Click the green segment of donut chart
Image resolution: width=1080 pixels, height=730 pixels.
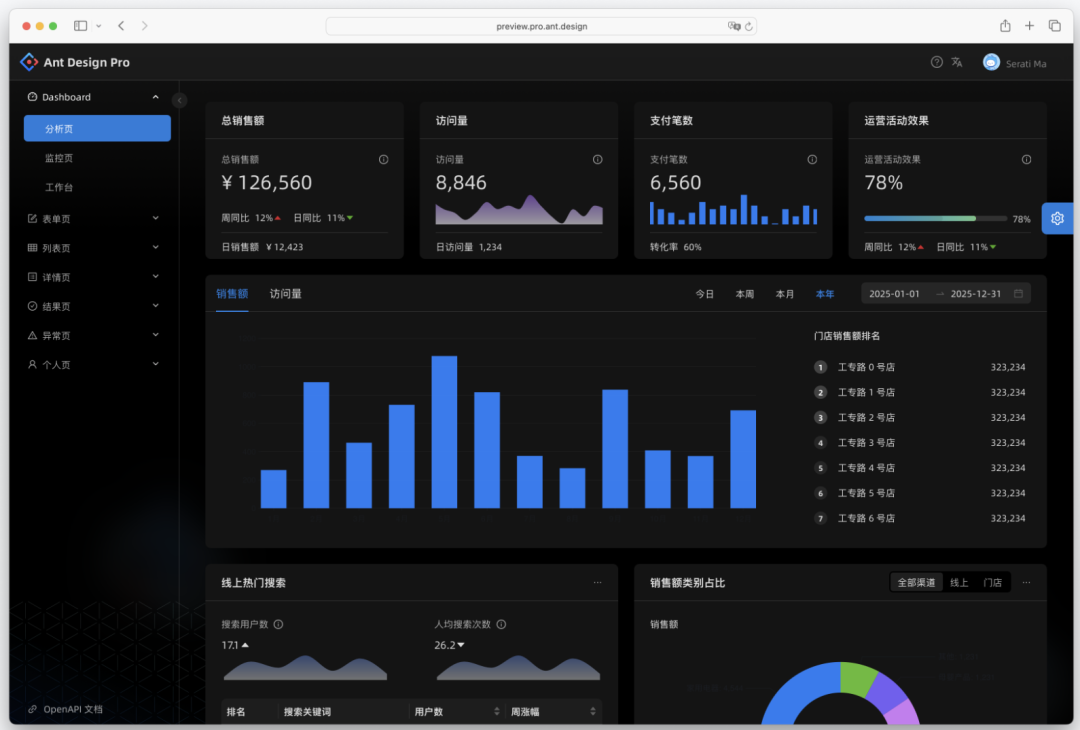[x=858, y=676]
